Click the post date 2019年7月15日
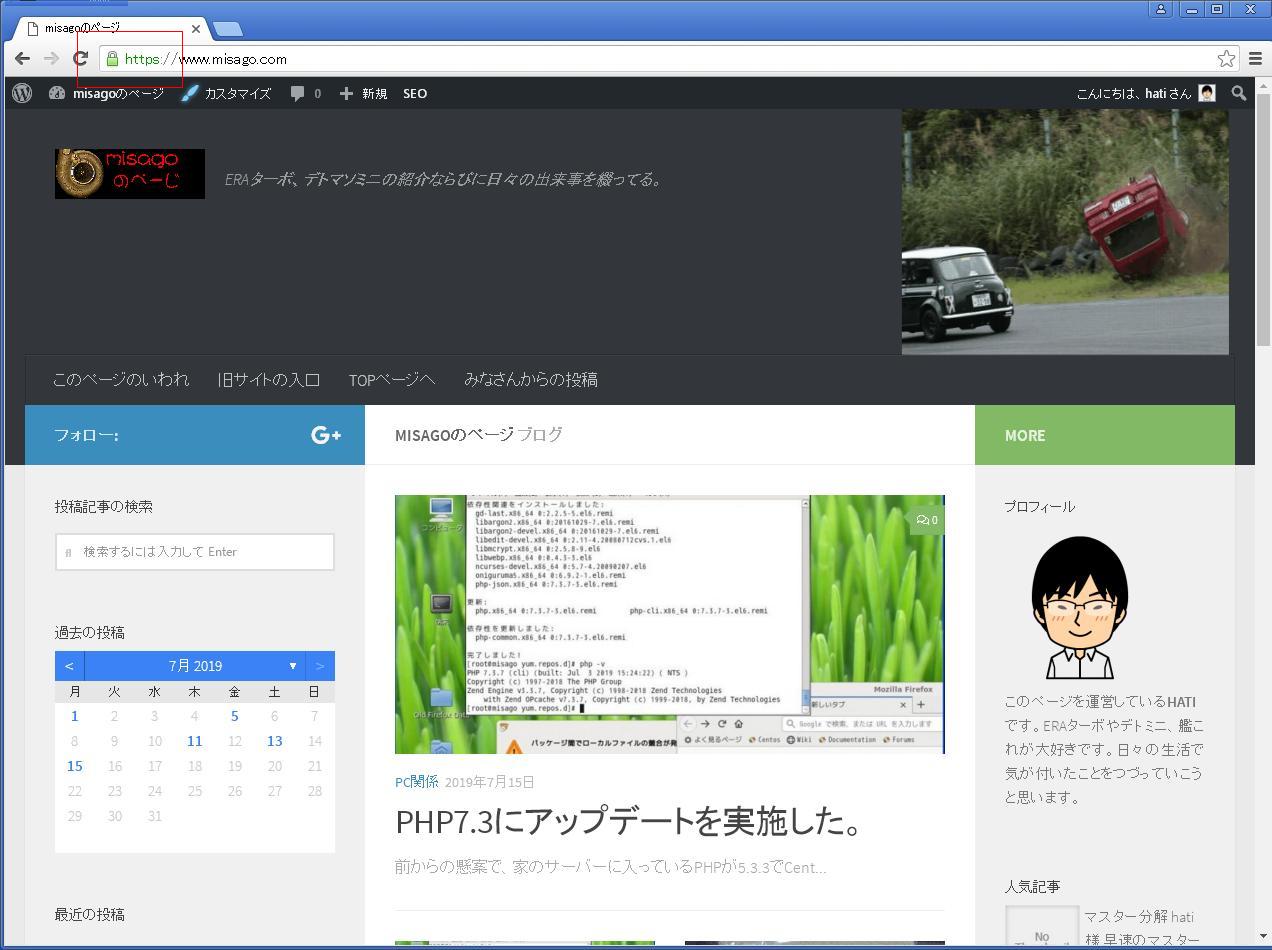The height and width of the screenshot is (950, 1272). tap(490, 782)
